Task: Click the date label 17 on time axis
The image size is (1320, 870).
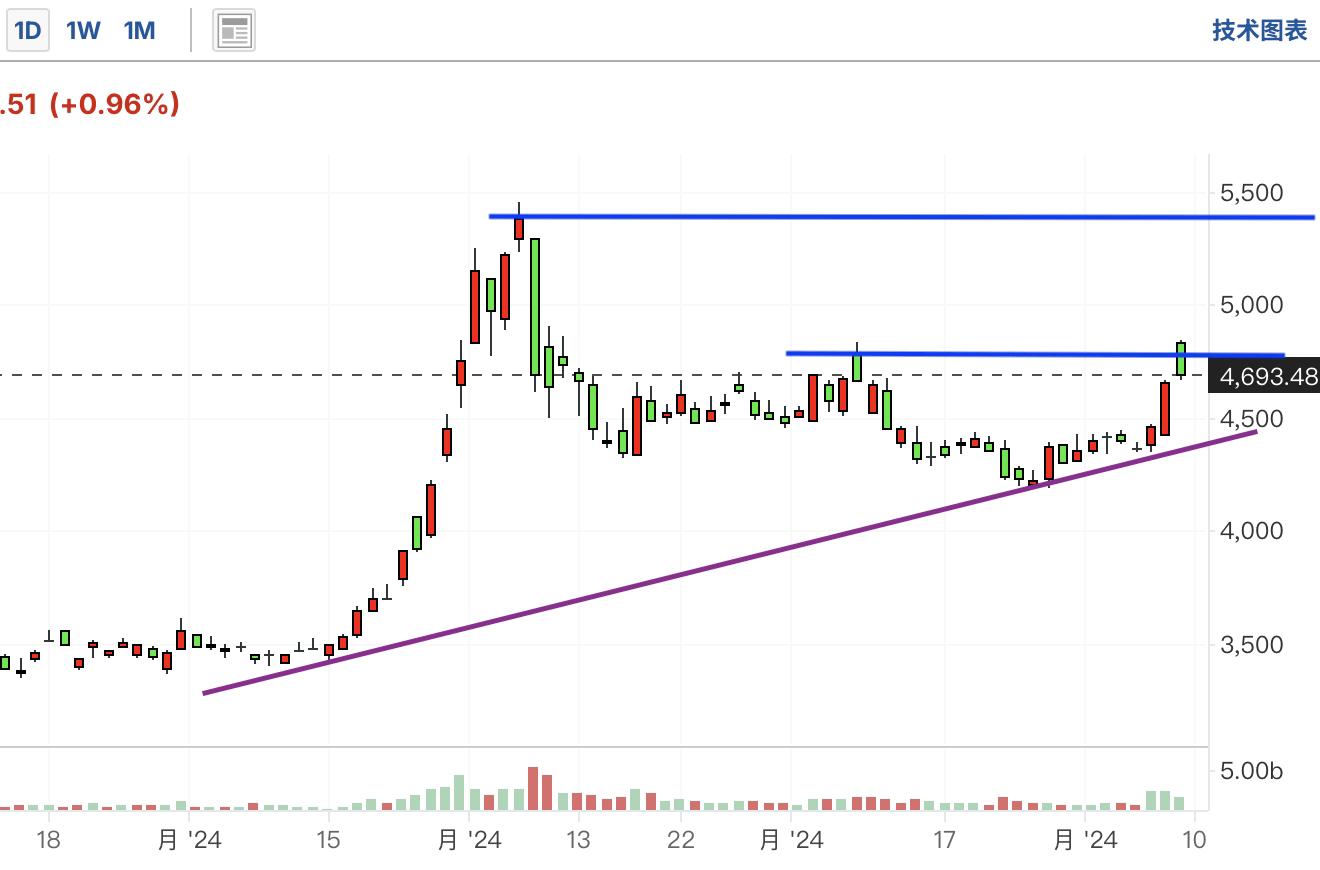Action: point(944,840)
